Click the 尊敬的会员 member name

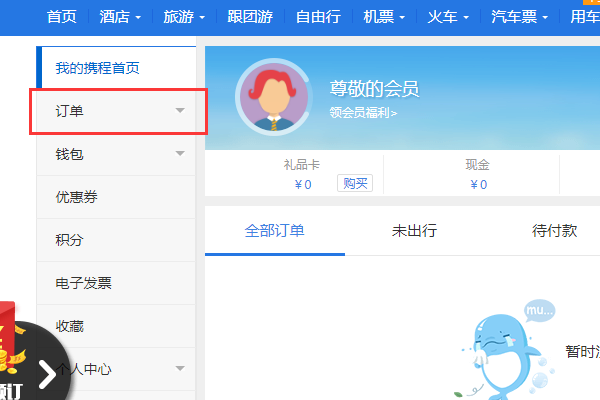coord(374,89)
